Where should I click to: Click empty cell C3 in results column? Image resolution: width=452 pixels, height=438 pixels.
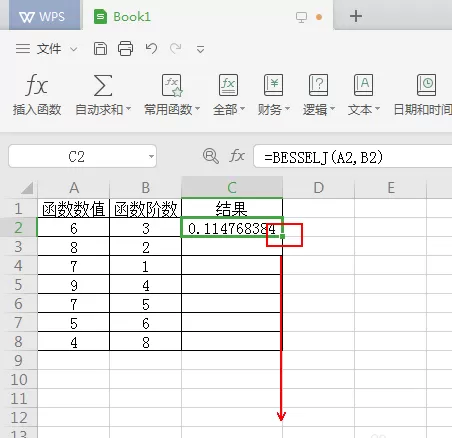pos(232,247)
